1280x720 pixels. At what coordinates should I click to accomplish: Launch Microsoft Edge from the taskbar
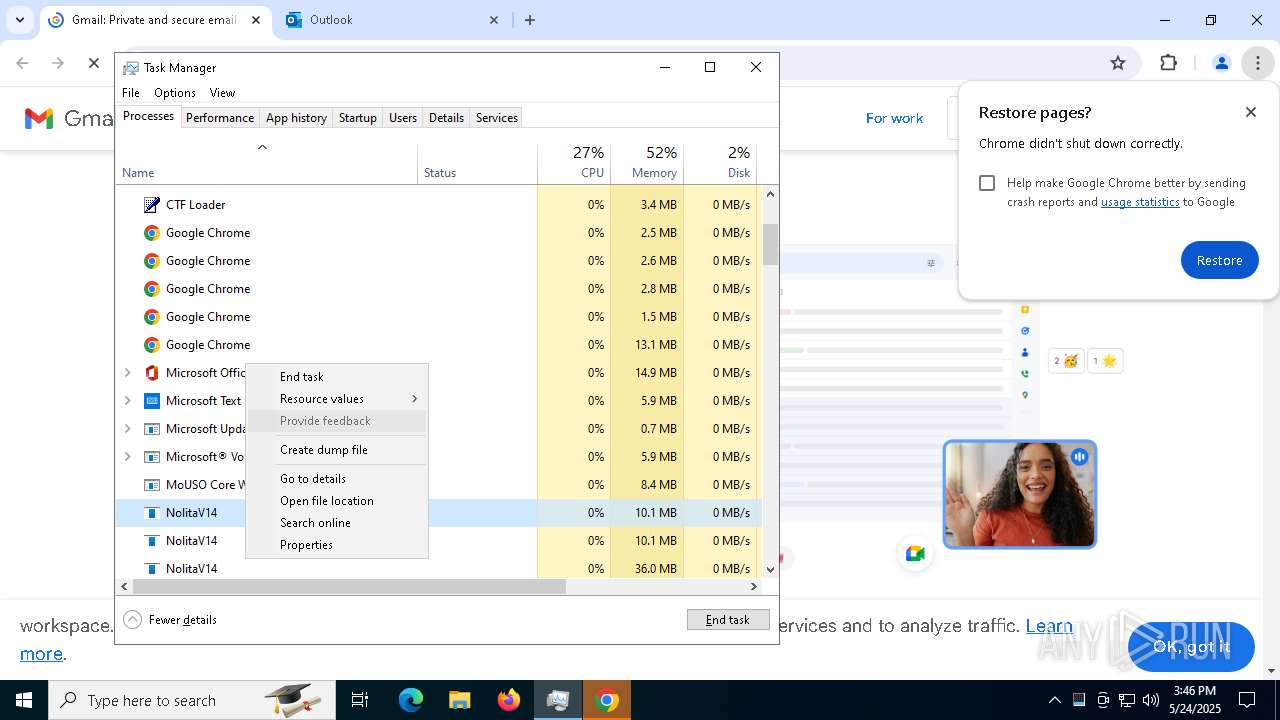tap(411, 700)
